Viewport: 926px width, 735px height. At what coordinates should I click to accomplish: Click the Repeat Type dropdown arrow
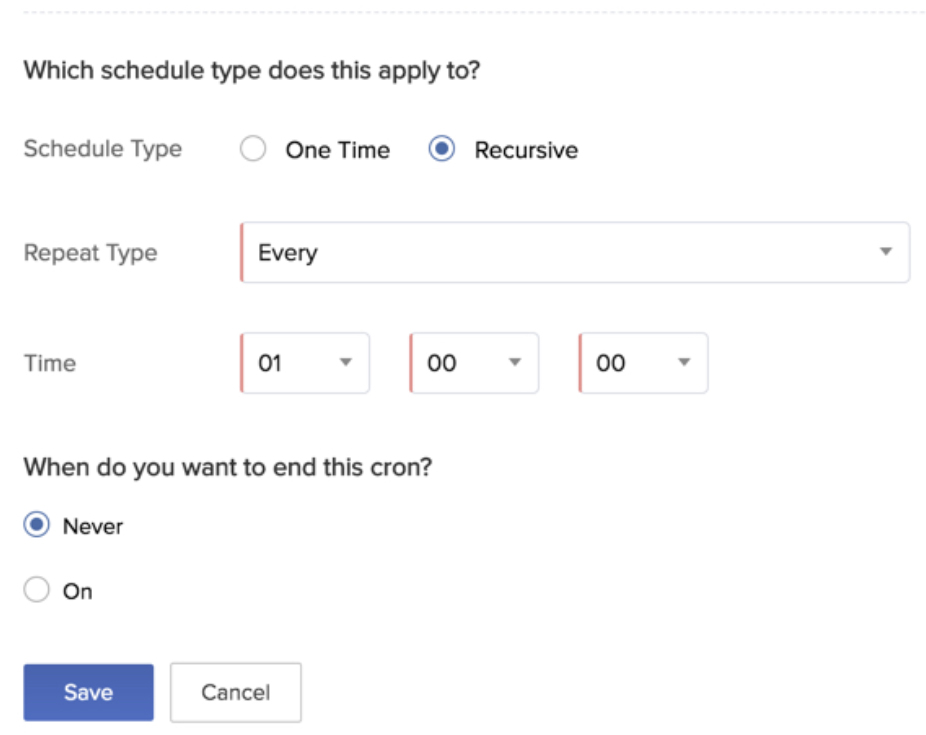click(884, 252)
